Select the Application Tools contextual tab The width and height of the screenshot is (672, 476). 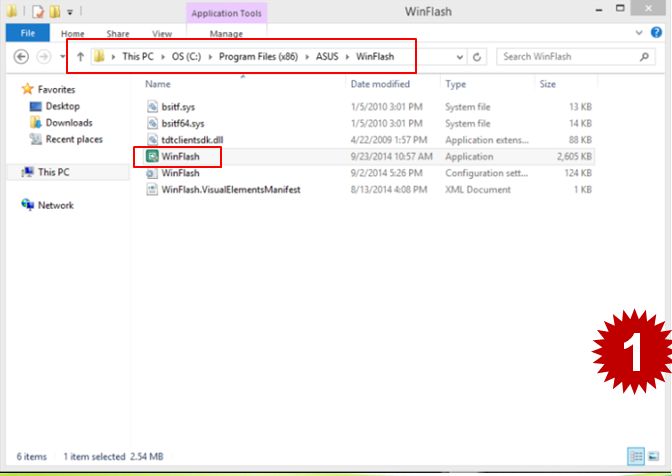[x=226, y=13]
